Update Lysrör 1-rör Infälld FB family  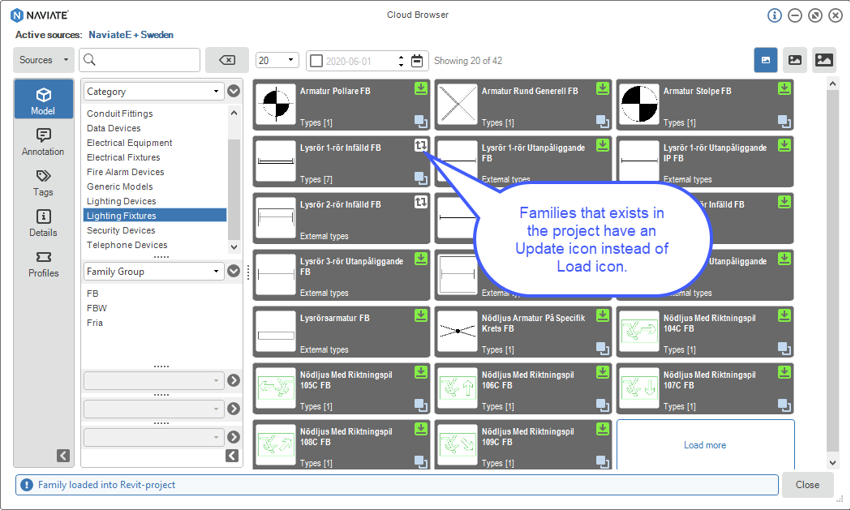(x=421, y=145)
